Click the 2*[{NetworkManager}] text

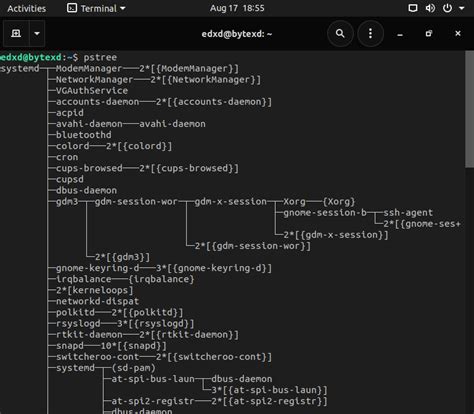click(206, 80)
